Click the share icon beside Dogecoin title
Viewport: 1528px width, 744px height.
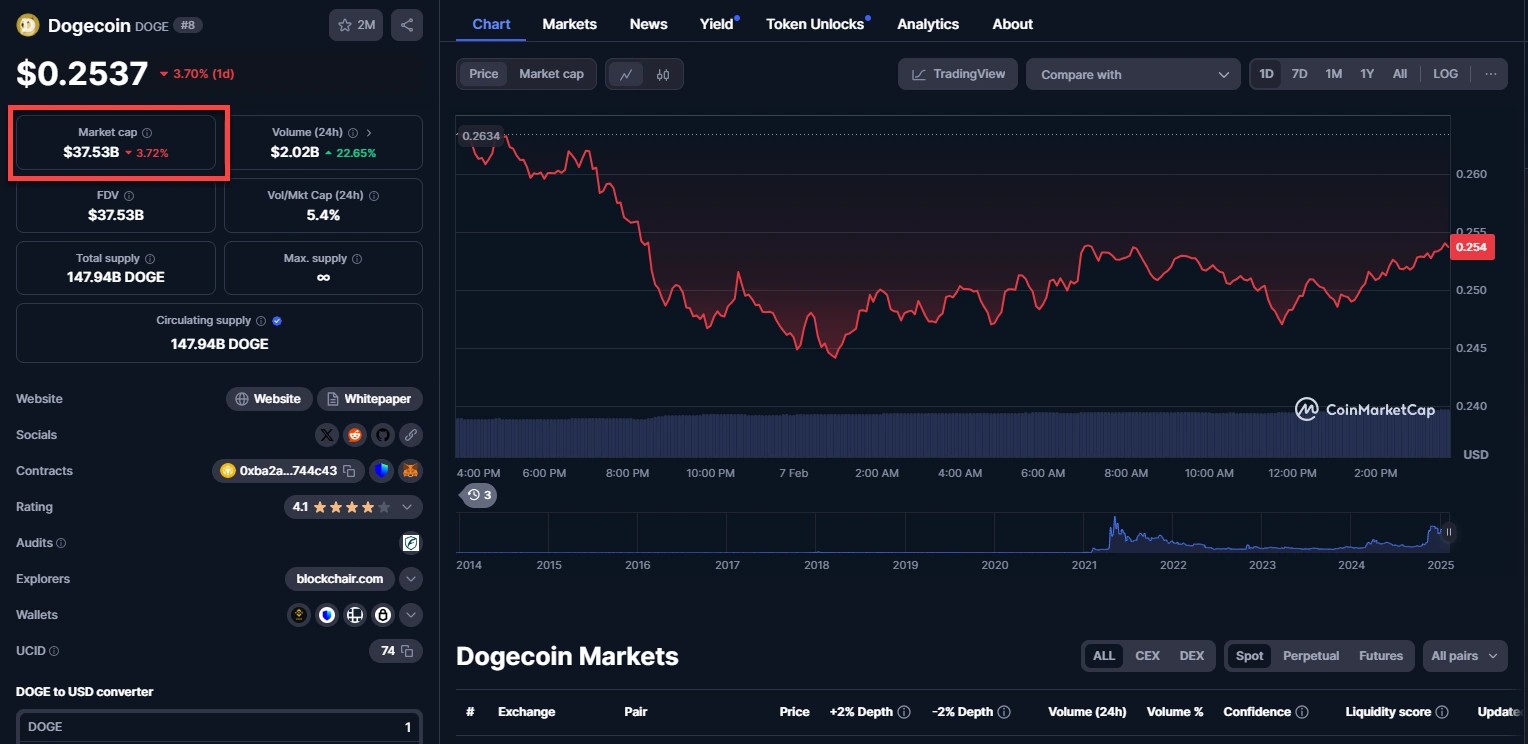tap(406, 25)
